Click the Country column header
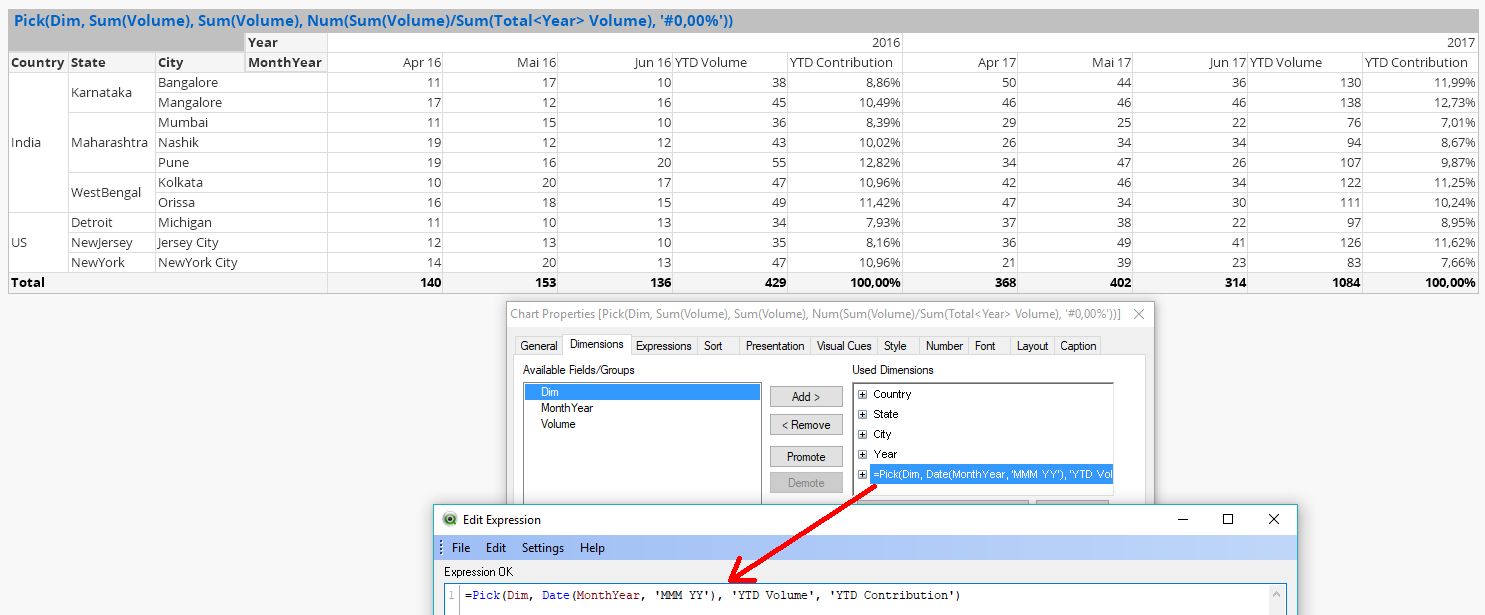This screenshot has width=1485, height=615. tap(38, 62)
